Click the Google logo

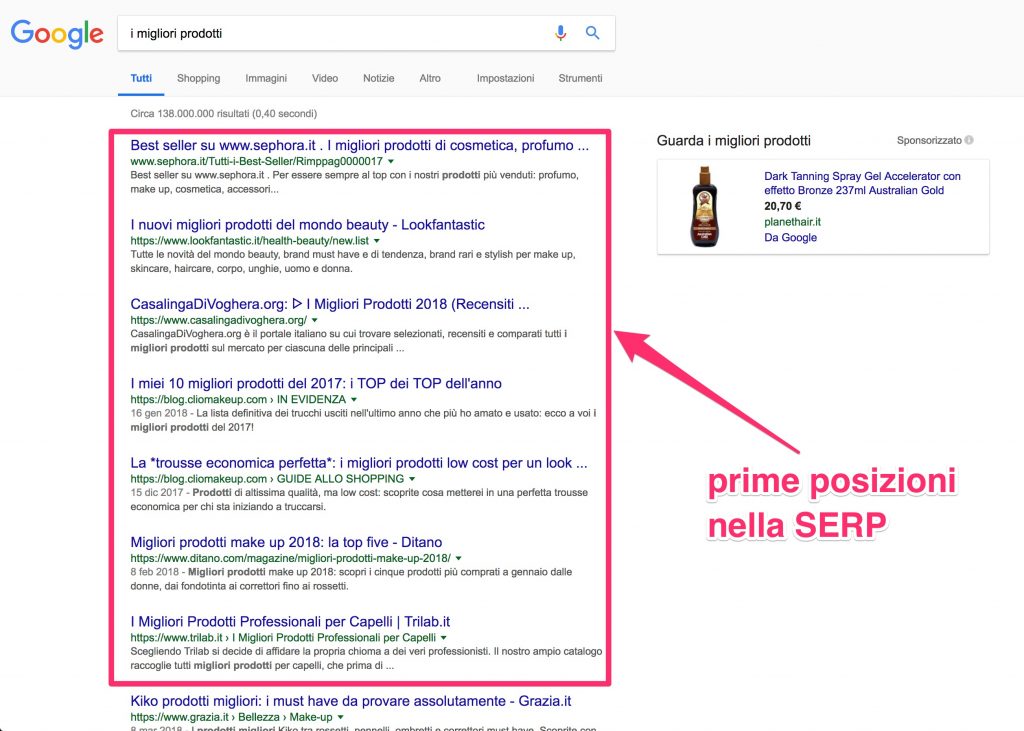coord(57,34)
